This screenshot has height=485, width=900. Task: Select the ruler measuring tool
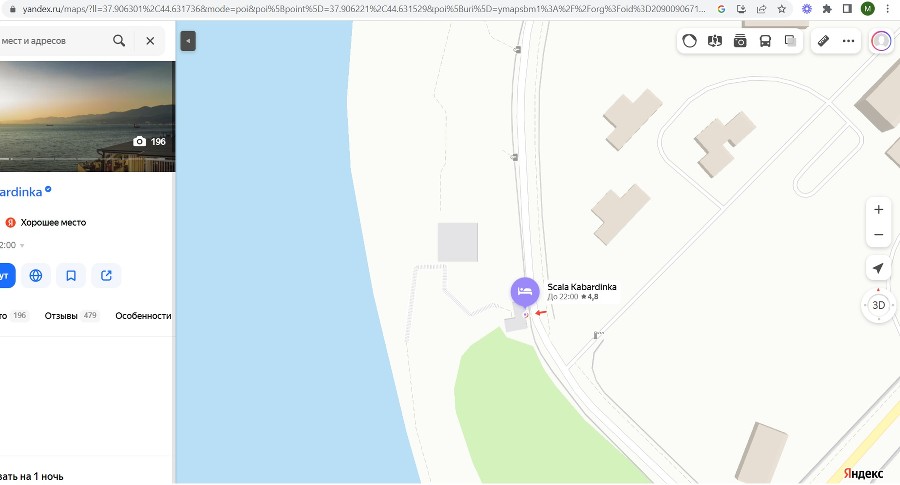(823, 41)
